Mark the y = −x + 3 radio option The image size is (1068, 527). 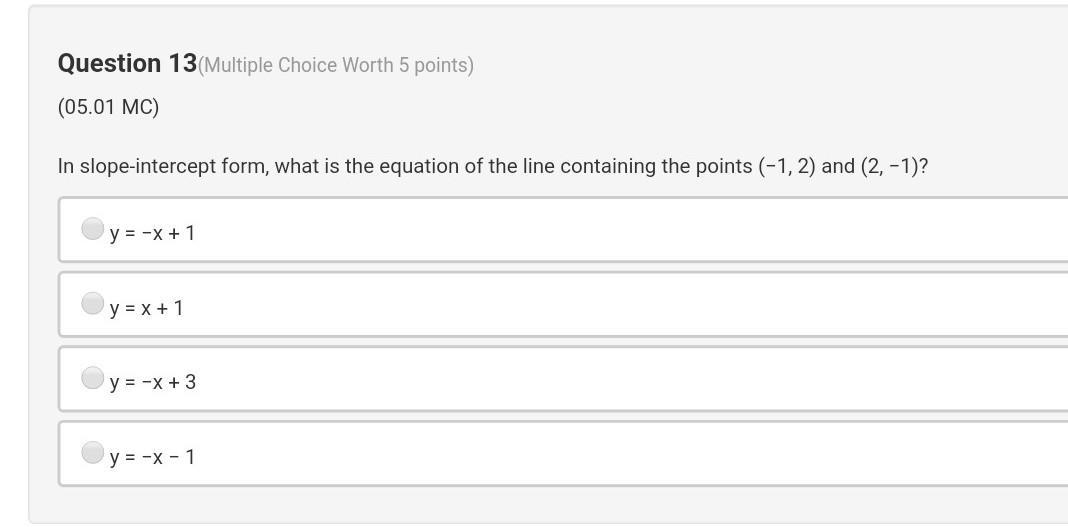92,378
